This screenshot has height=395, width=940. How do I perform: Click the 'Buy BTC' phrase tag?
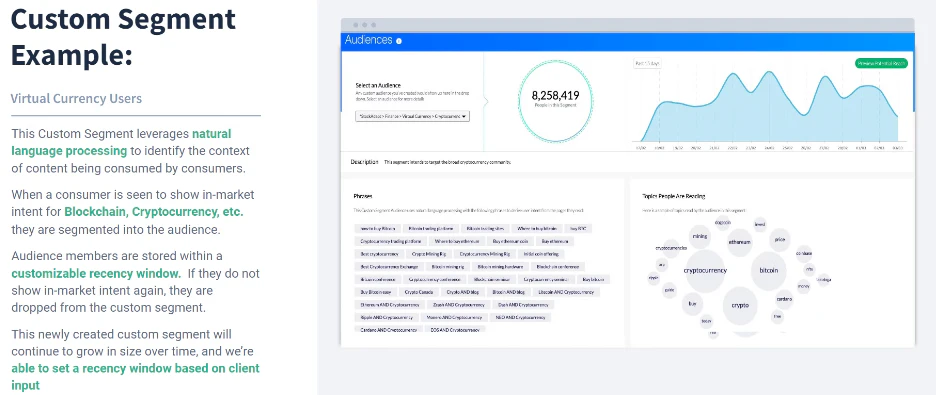579,228
